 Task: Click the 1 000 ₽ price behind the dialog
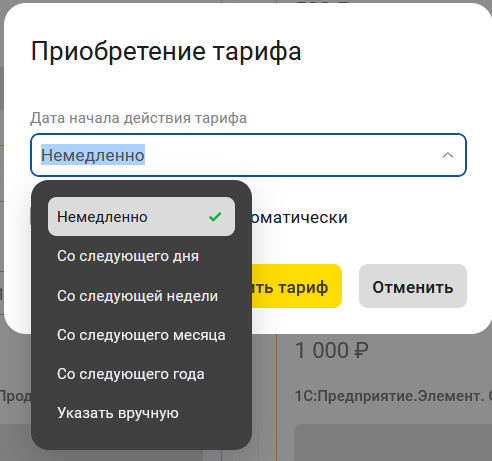pos(332,351)
